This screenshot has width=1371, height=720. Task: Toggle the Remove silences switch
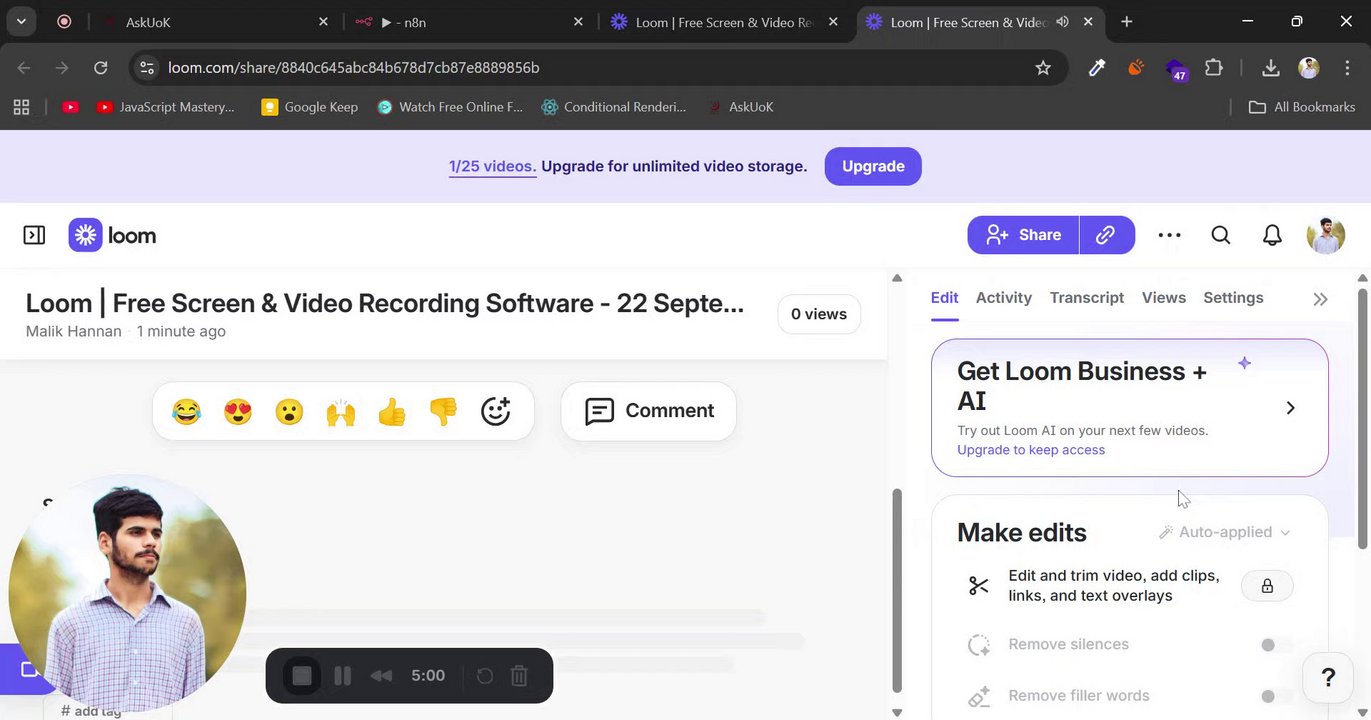(x=1275, y=645)
